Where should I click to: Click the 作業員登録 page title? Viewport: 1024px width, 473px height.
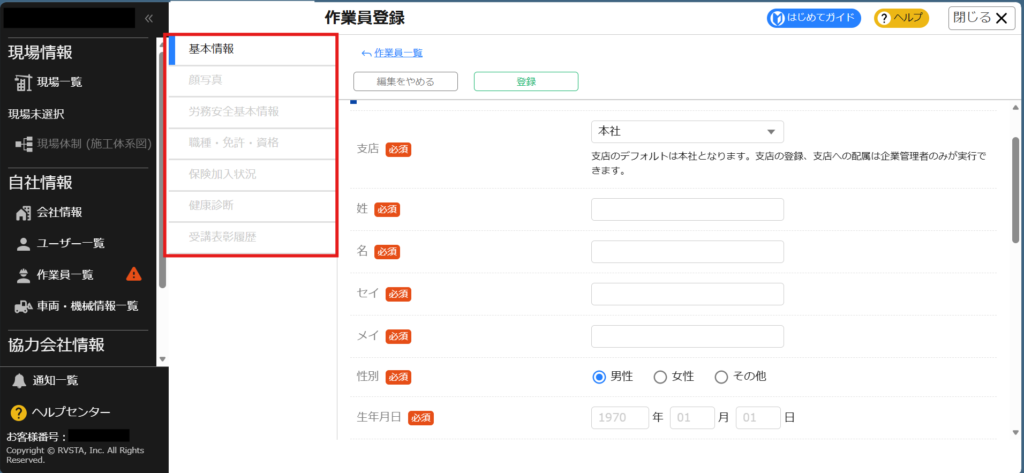(364, 18)
